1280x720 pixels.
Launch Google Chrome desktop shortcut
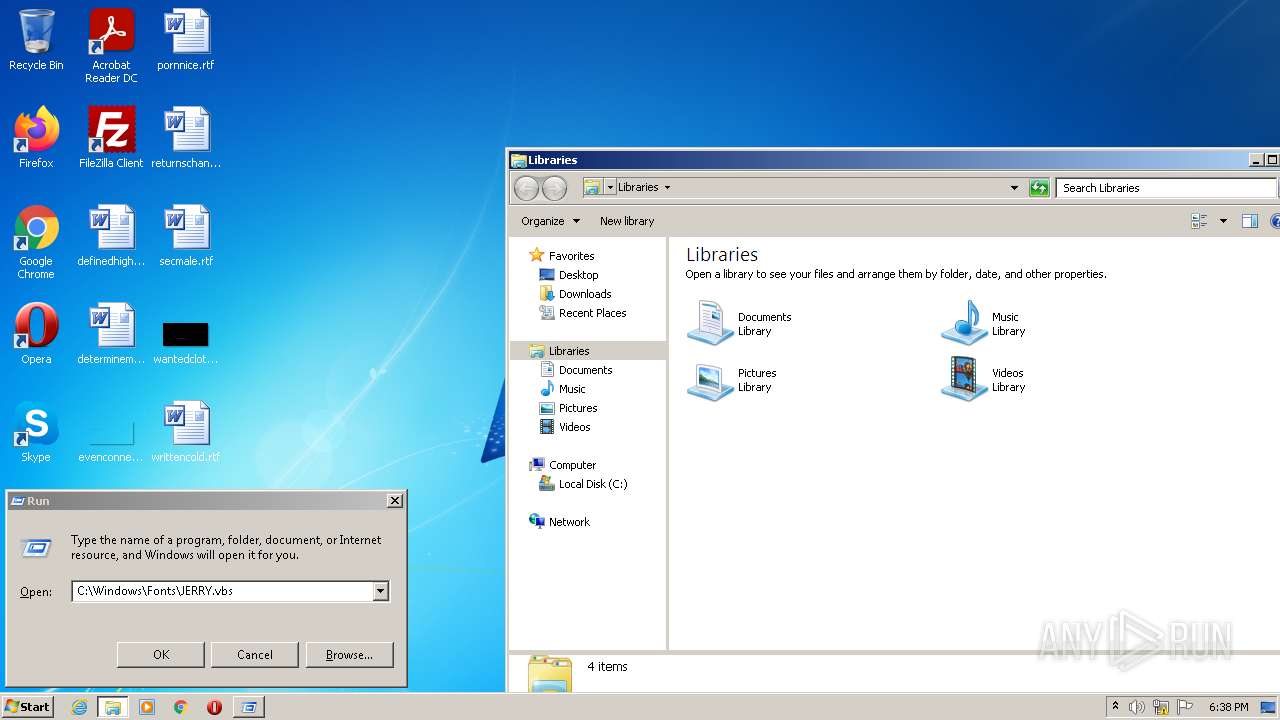click(36, 242)
